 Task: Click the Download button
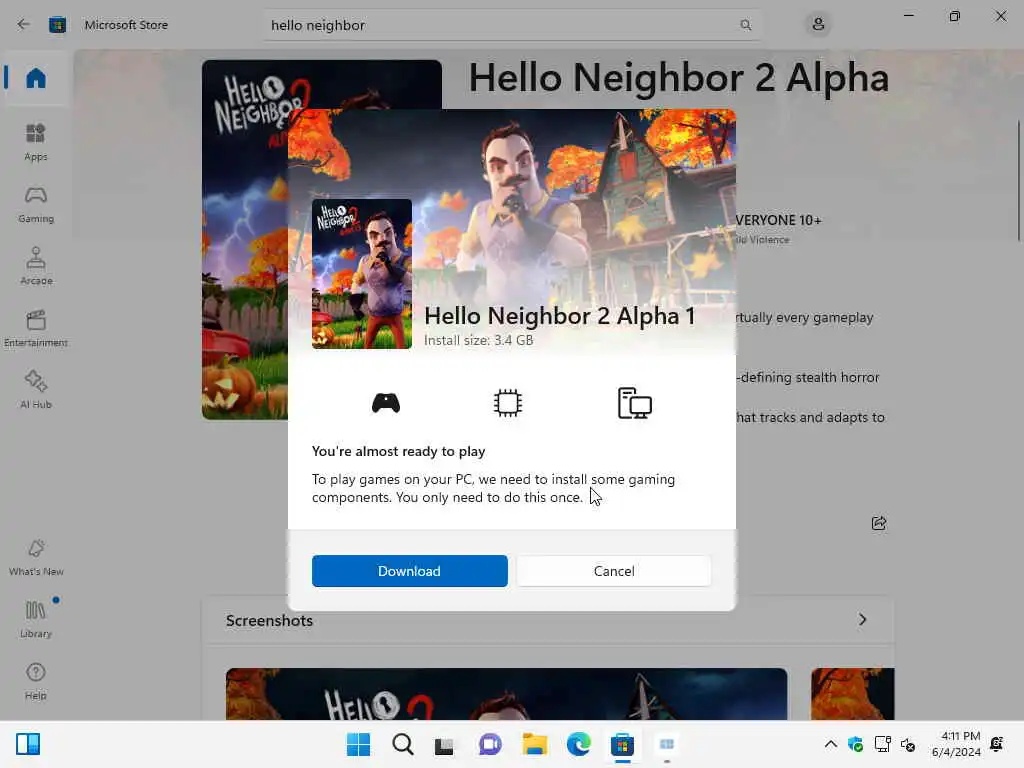tap(409, 571)
